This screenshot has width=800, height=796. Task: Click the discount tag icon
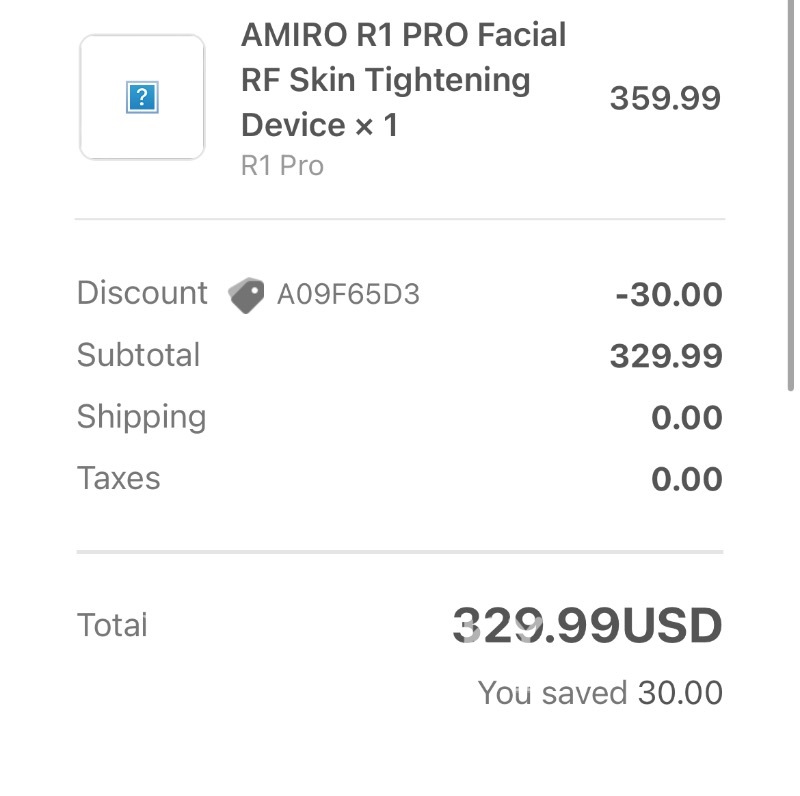(x=246, y=295)
